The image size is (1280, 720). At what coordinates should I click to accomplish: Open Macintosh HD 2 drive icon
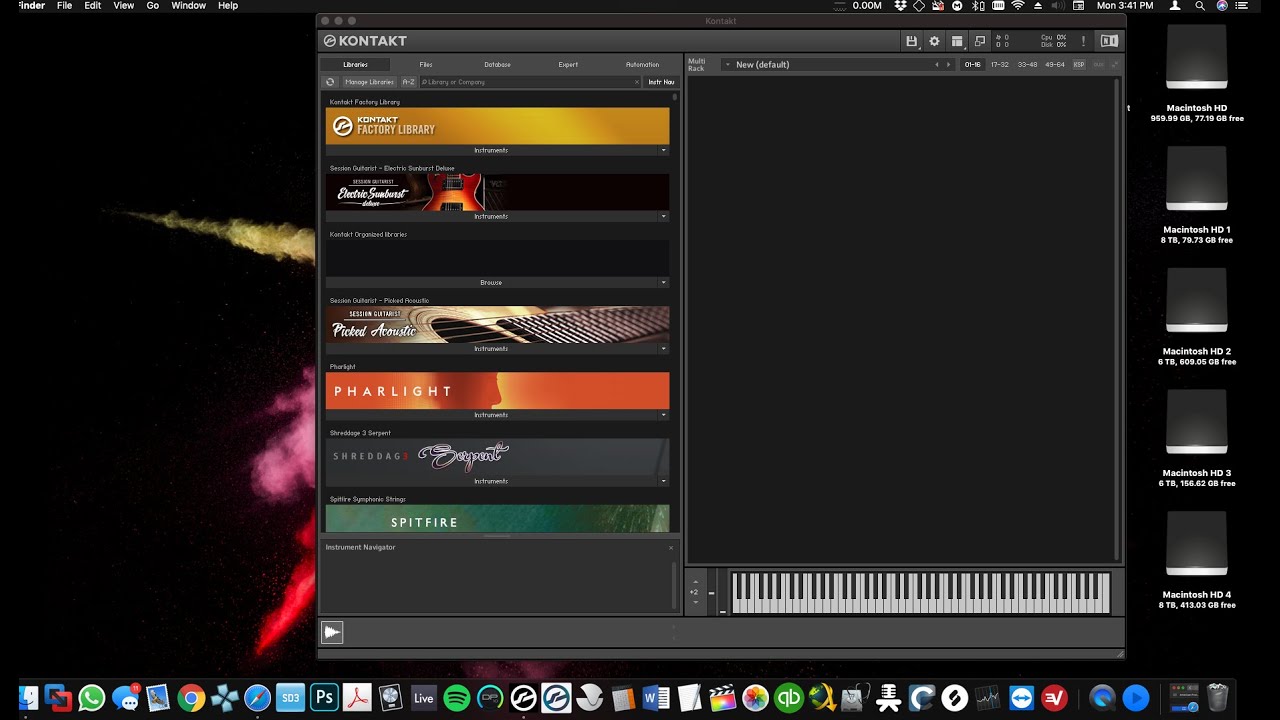coord(1197,301)
